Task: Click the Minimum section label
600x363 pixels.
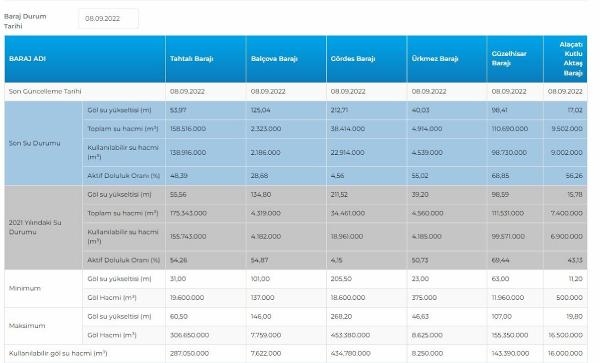Action: [24, 288]
